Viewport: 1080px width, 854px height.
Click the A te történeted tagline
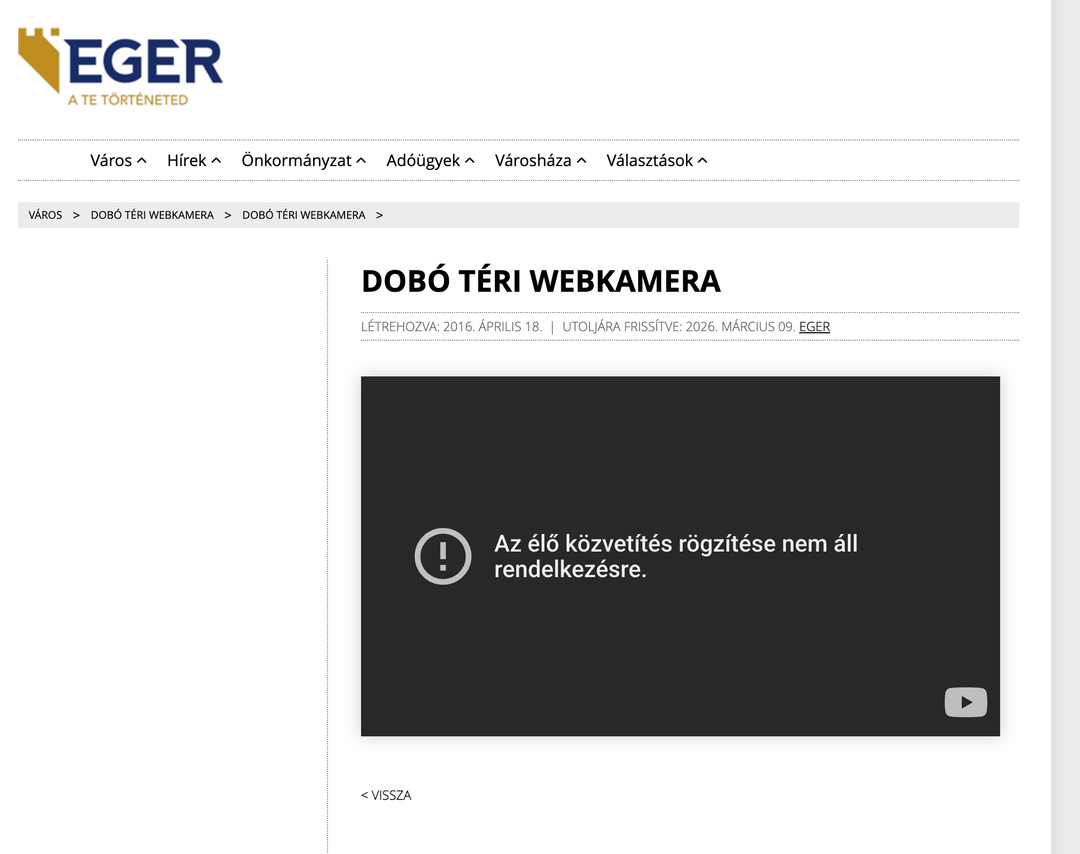coord(128,100)
